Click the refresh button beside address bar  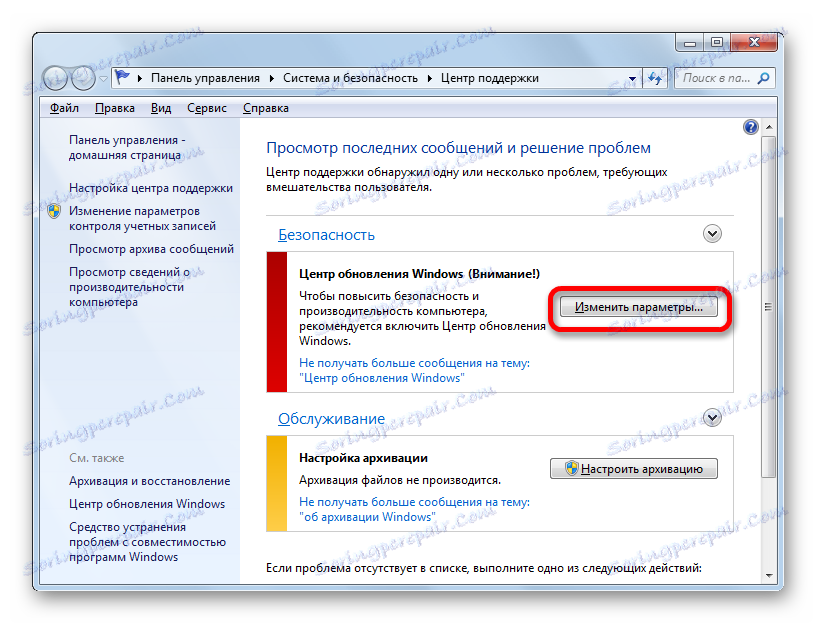point(655,79)
